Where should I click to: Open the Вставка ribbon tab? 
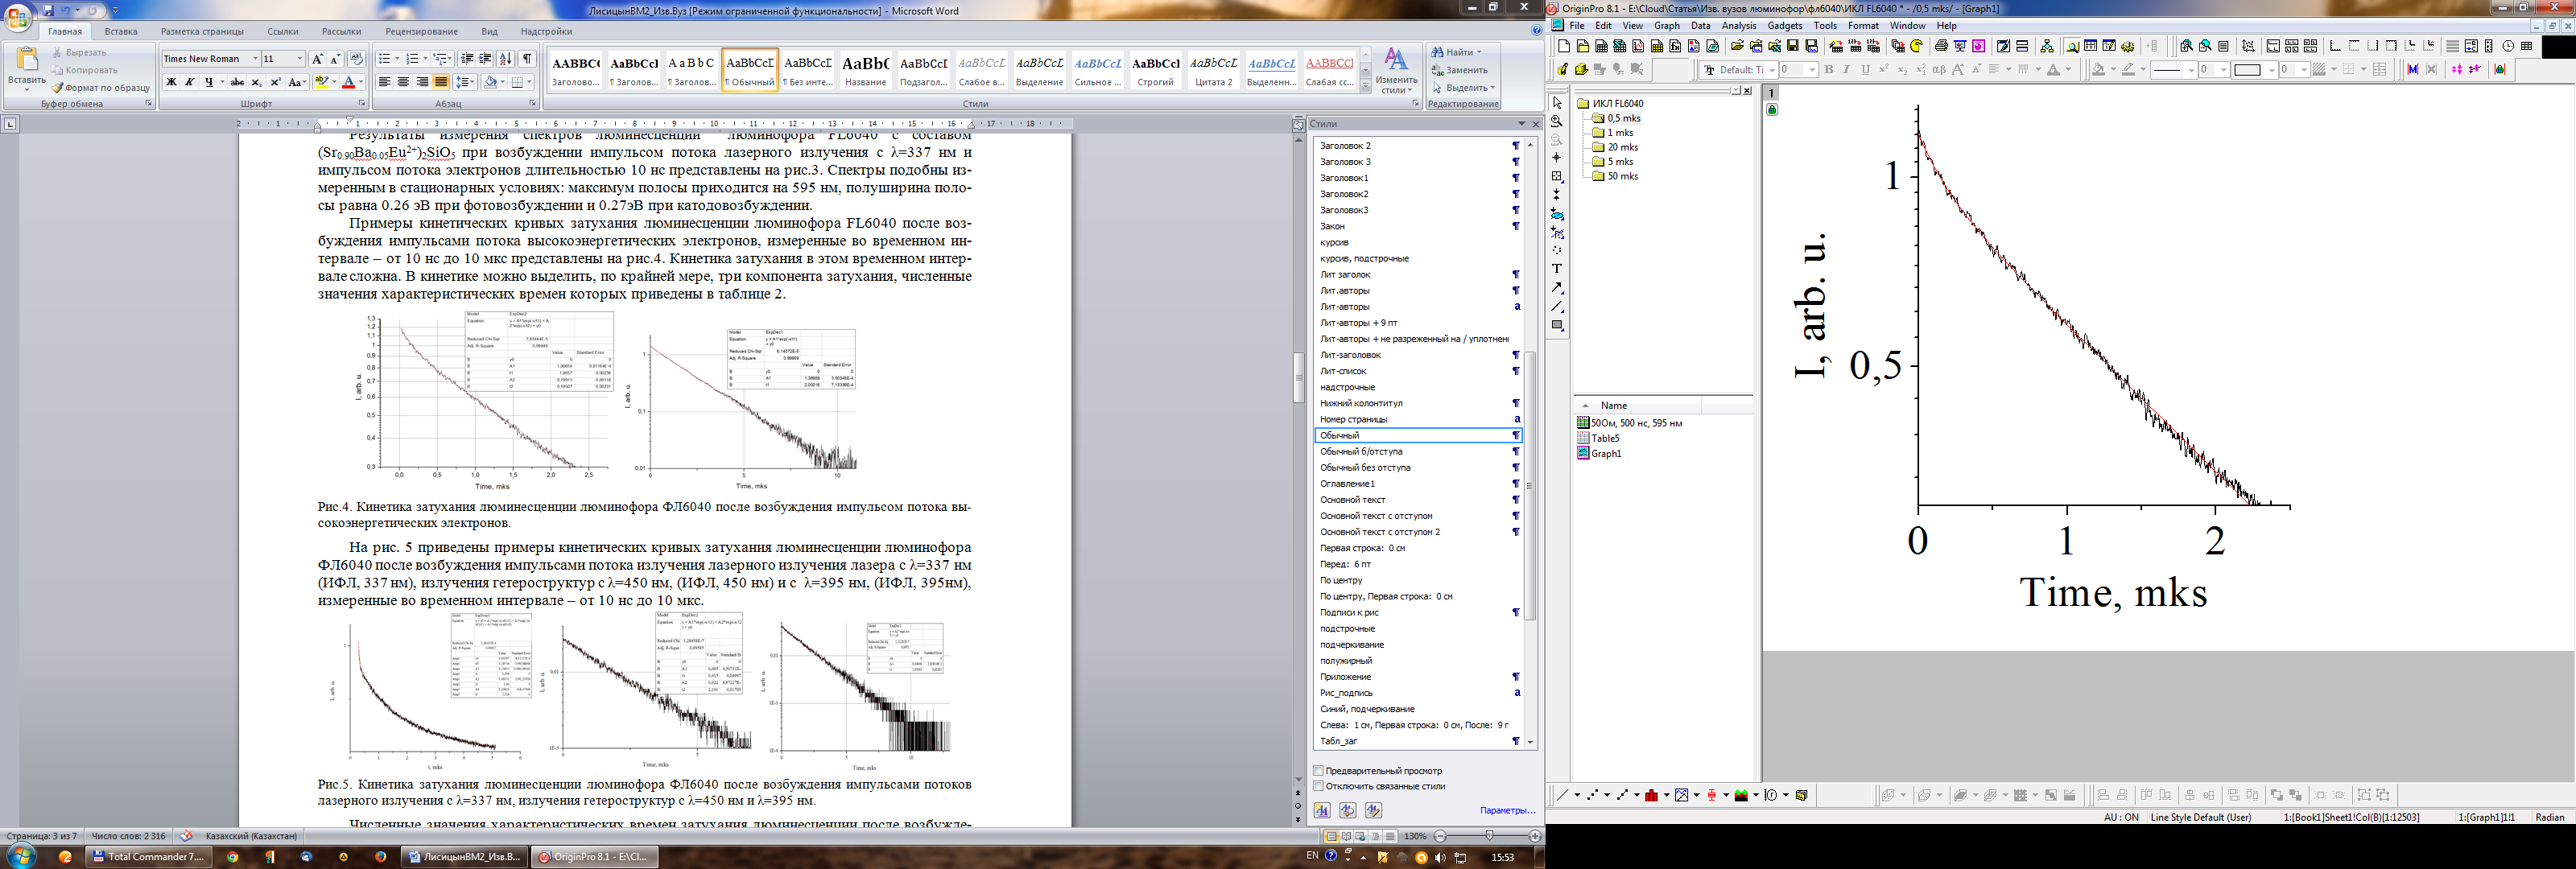(121, 31)
